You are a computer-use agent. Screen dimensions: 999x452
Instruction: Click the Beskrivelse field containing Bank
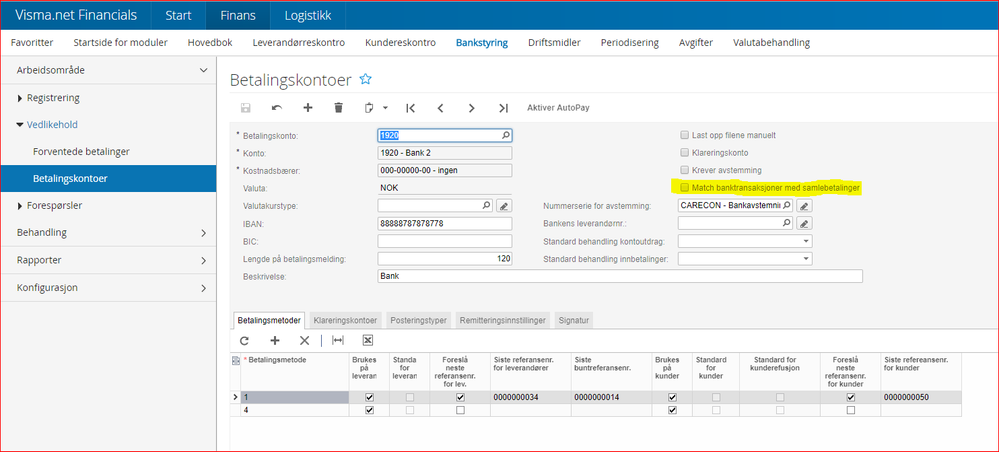620,276
